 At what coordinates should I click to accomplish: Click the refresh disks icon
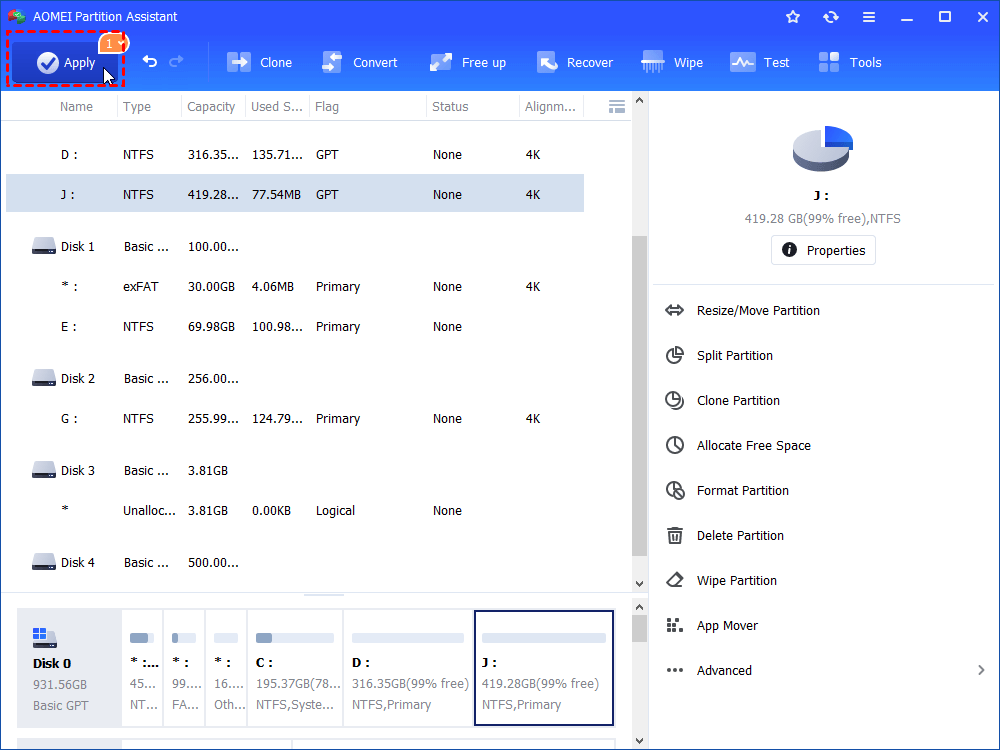click(x=830, y=16)
